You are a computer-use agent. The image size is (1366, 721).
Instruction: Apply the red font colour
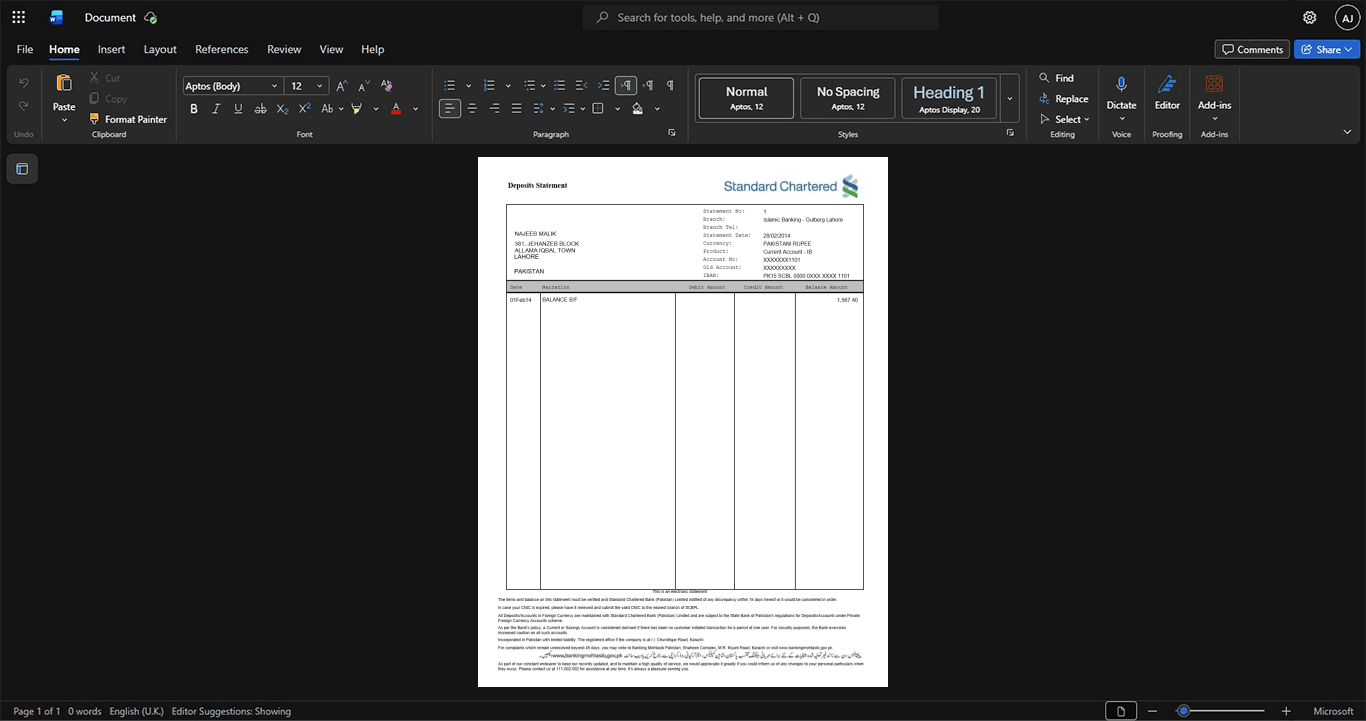396,108
